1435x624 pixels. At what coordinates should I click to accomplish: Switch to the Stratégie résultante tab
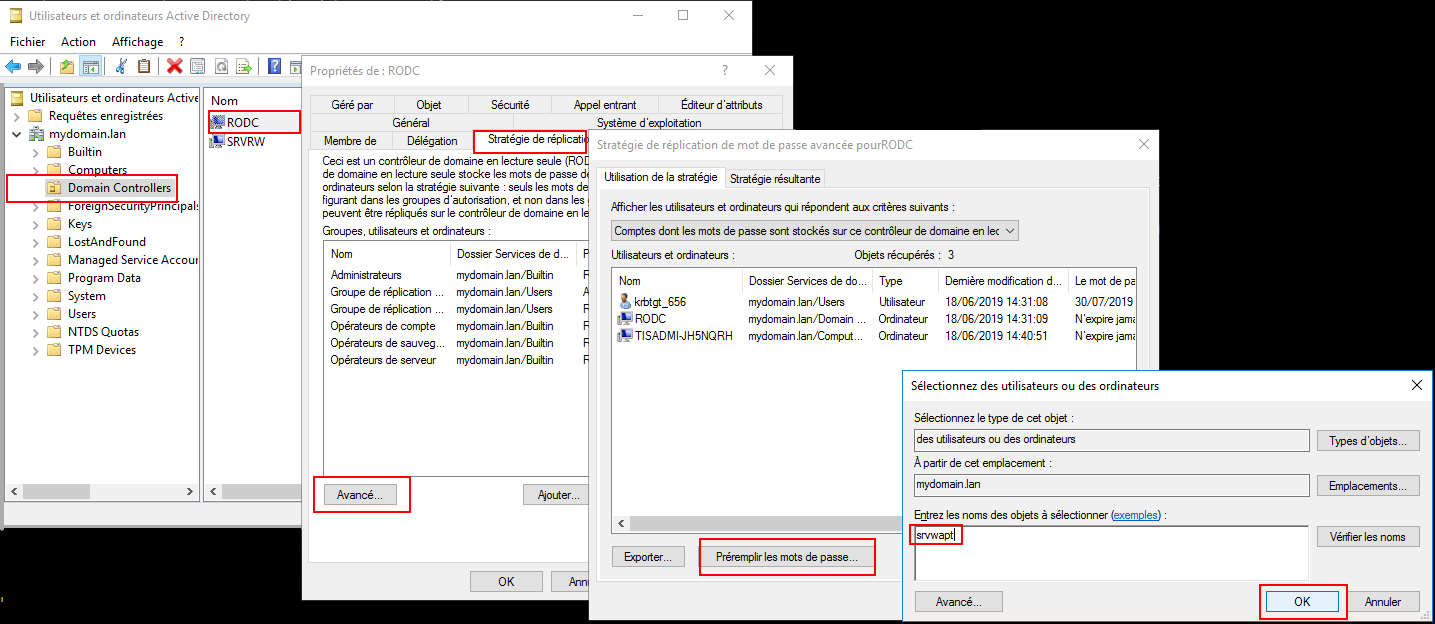pyautogui.click(x=775, y=179)
